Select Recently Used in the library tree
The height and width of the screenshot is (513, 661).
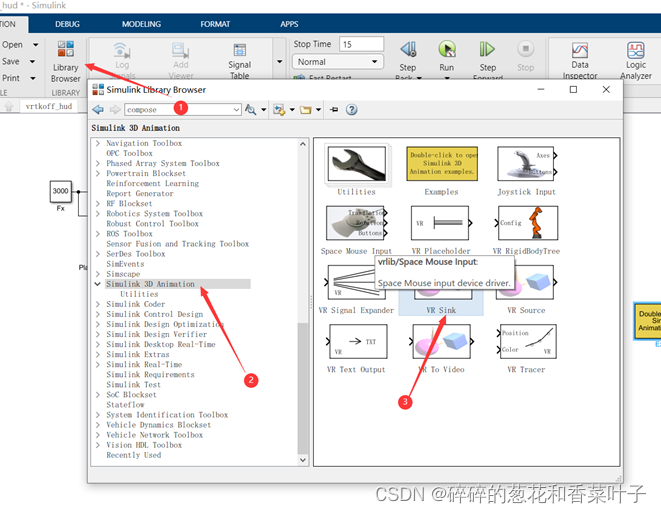pyautogui.click(x=134, y=455)
